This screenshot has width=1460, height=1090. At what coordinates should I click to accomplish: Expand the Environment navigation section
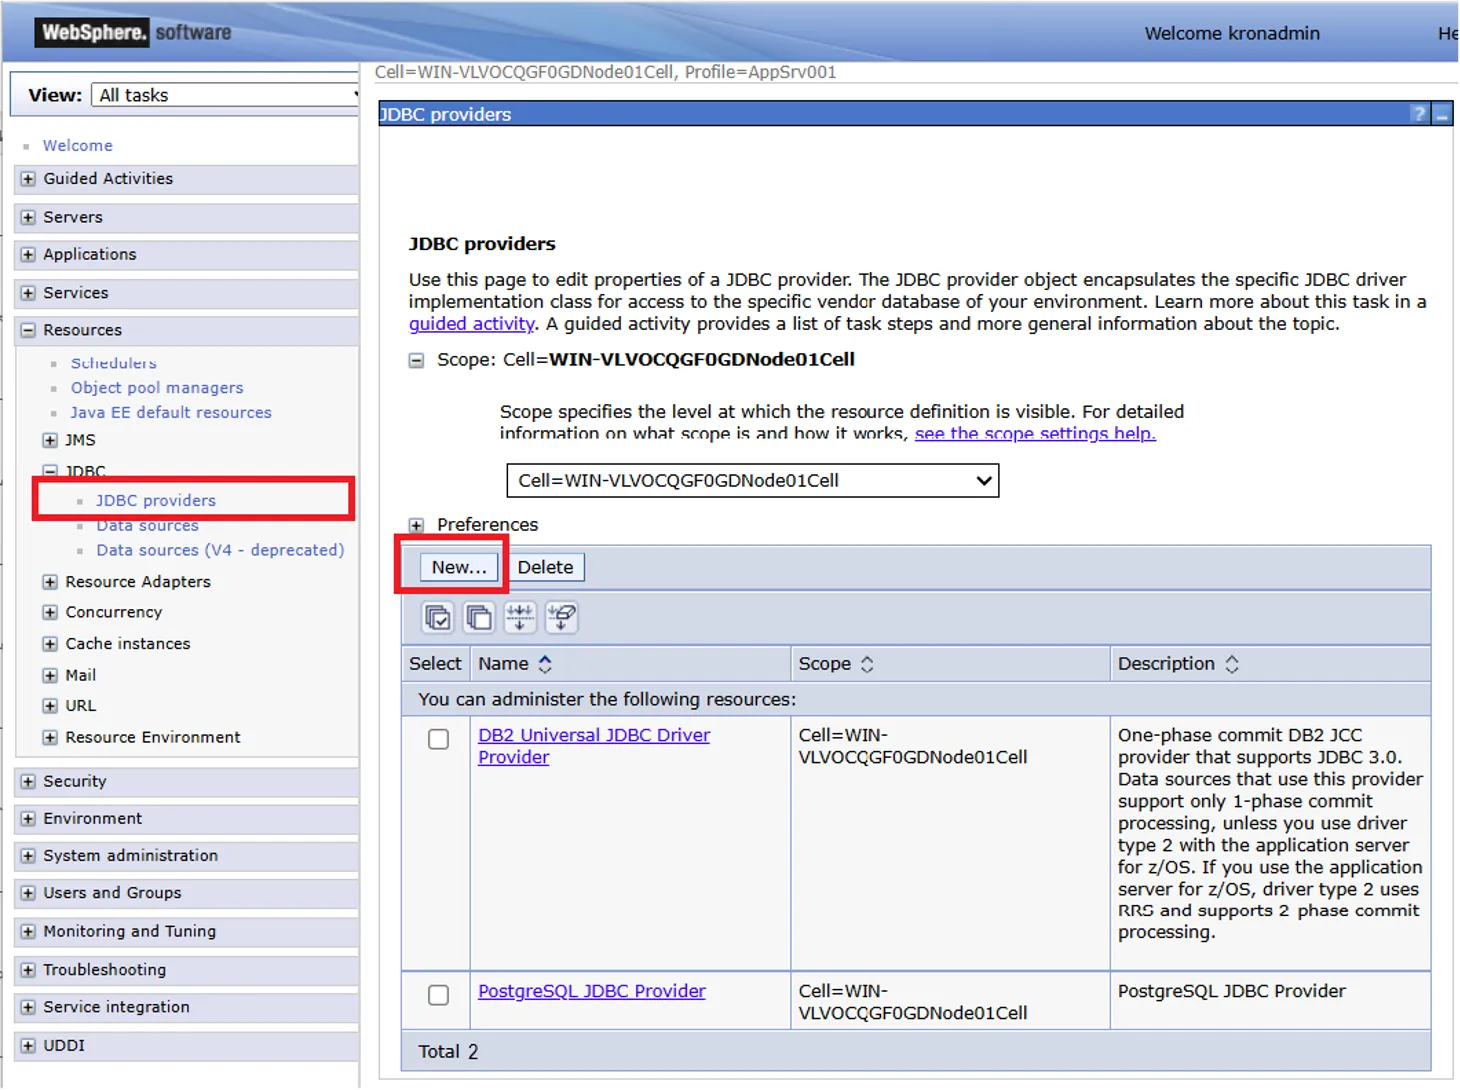(x=28, y=818)
